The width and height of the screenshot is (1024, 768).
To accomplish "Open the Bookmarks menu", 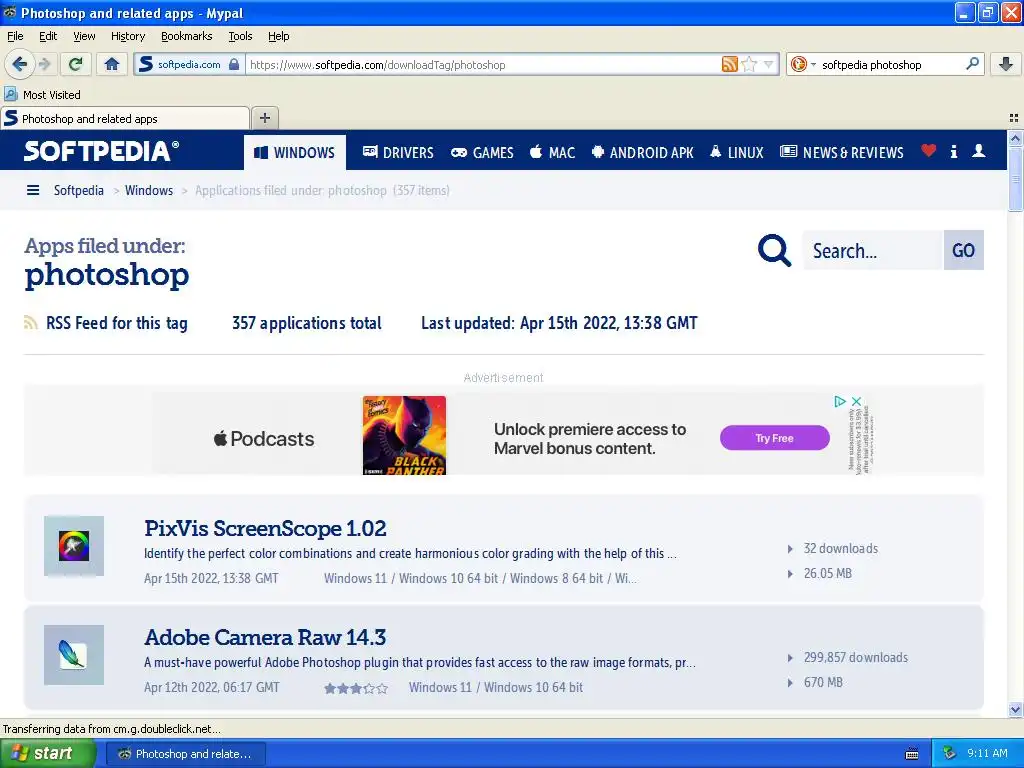I will click(x=187, y=36).
